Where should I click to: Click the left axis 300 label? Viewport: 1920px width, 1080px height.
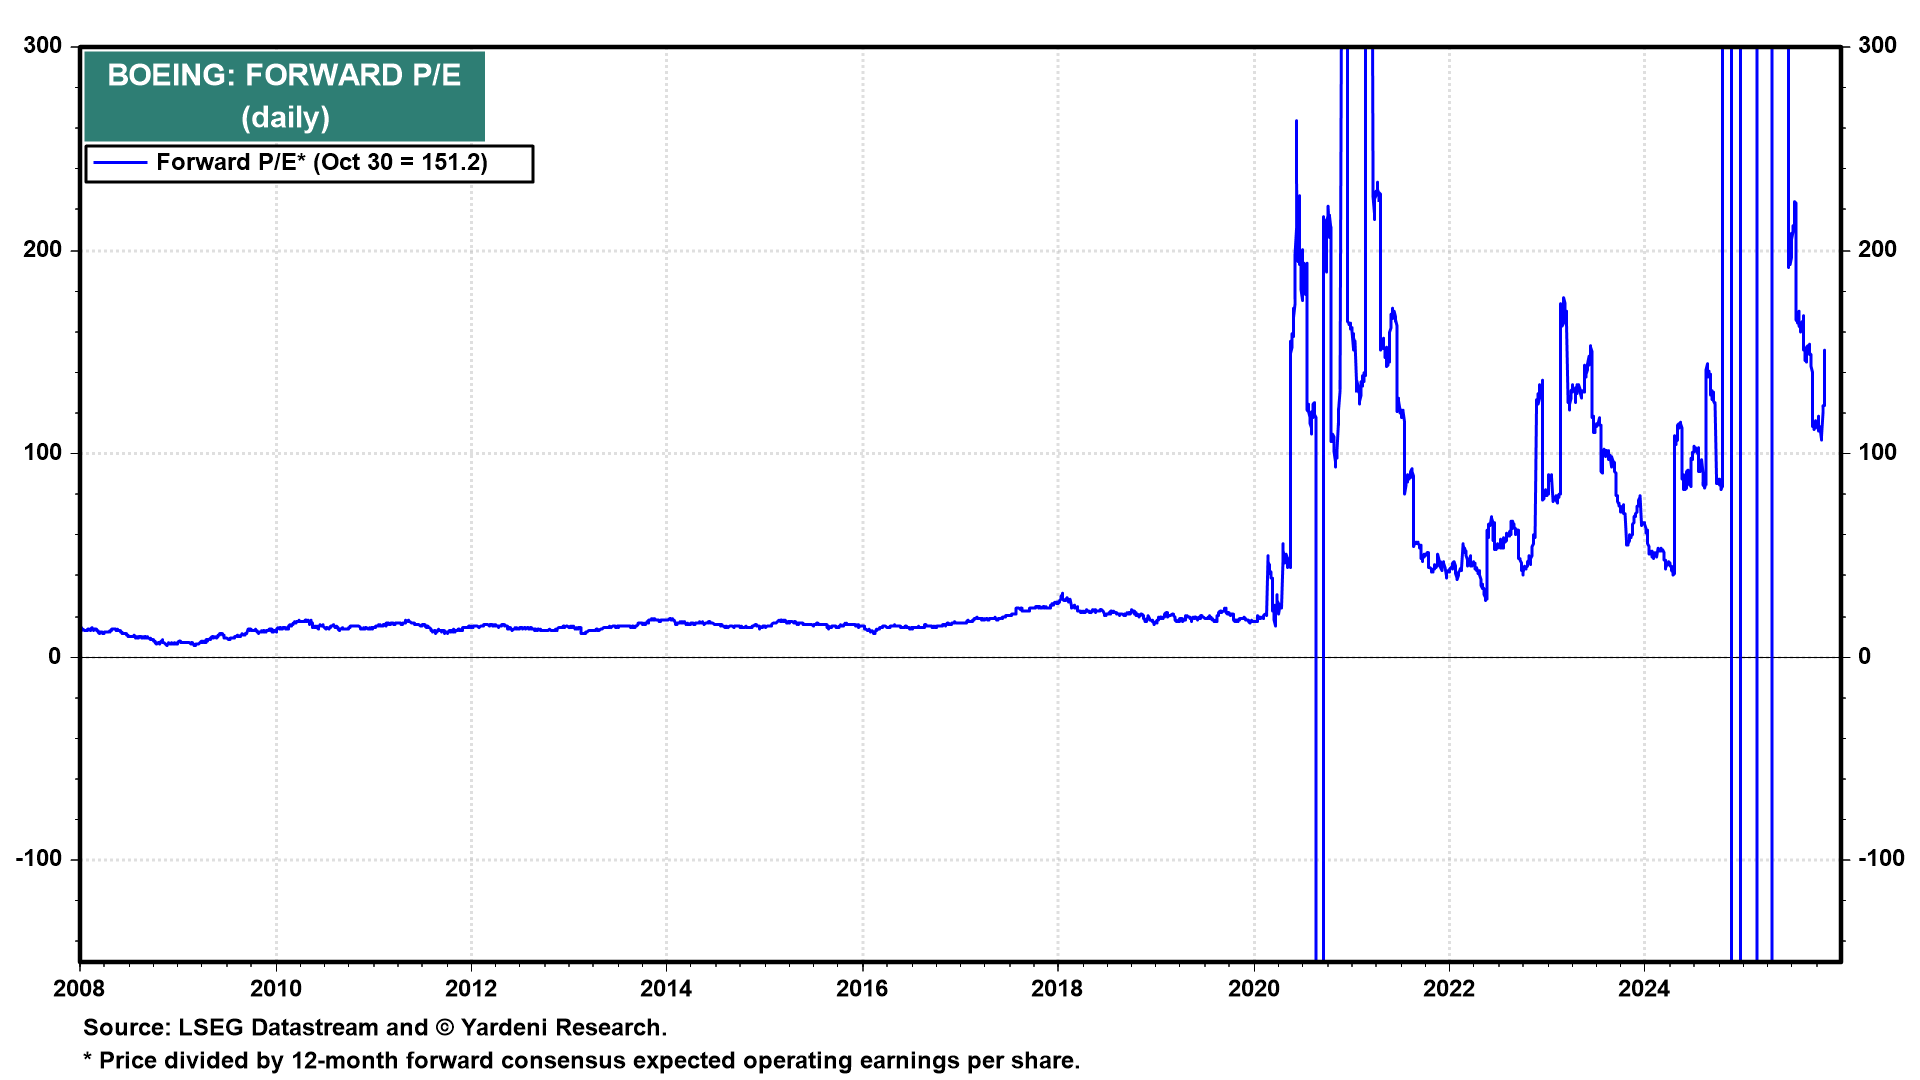click(x=42, y=46)
